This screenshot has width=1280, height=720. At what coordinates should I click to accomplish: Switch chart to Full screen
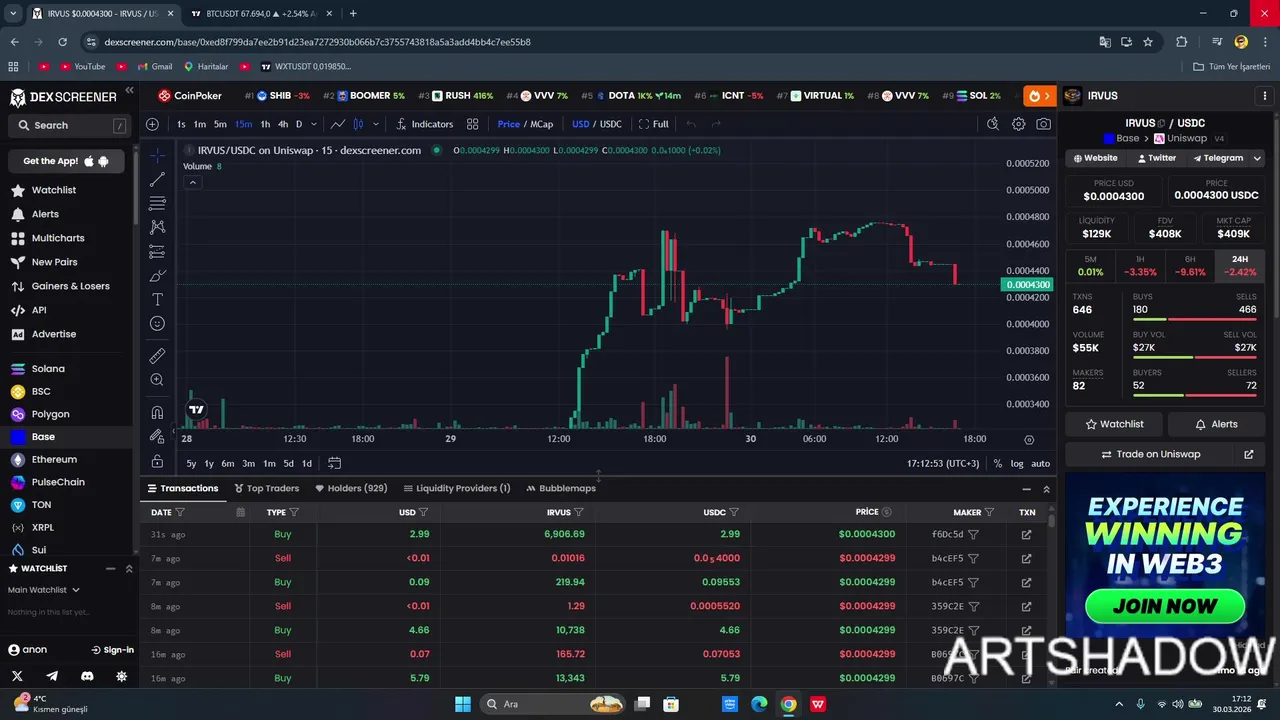(x=654, y=124)
